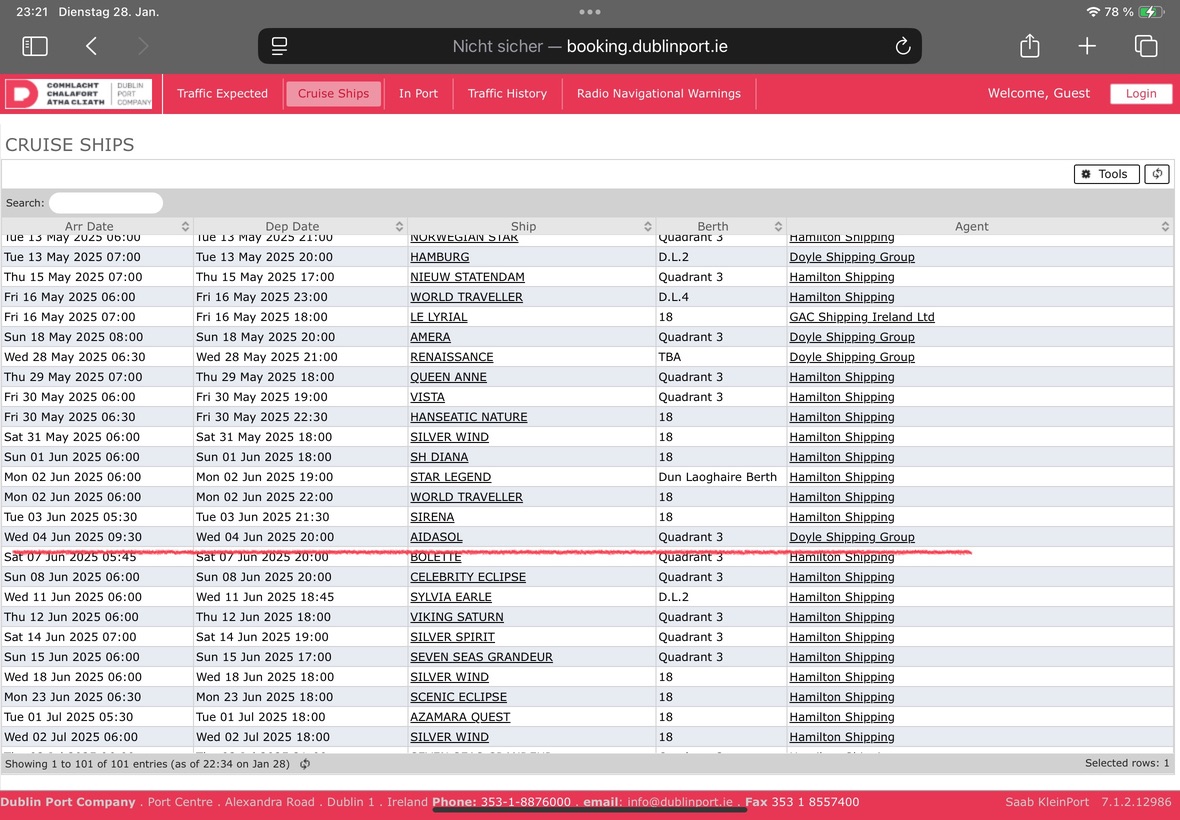Screen dimensions: 1180x820
Task: Open the AIDASOL ship link
Action: pyautogui.click(x=436, y=537)
